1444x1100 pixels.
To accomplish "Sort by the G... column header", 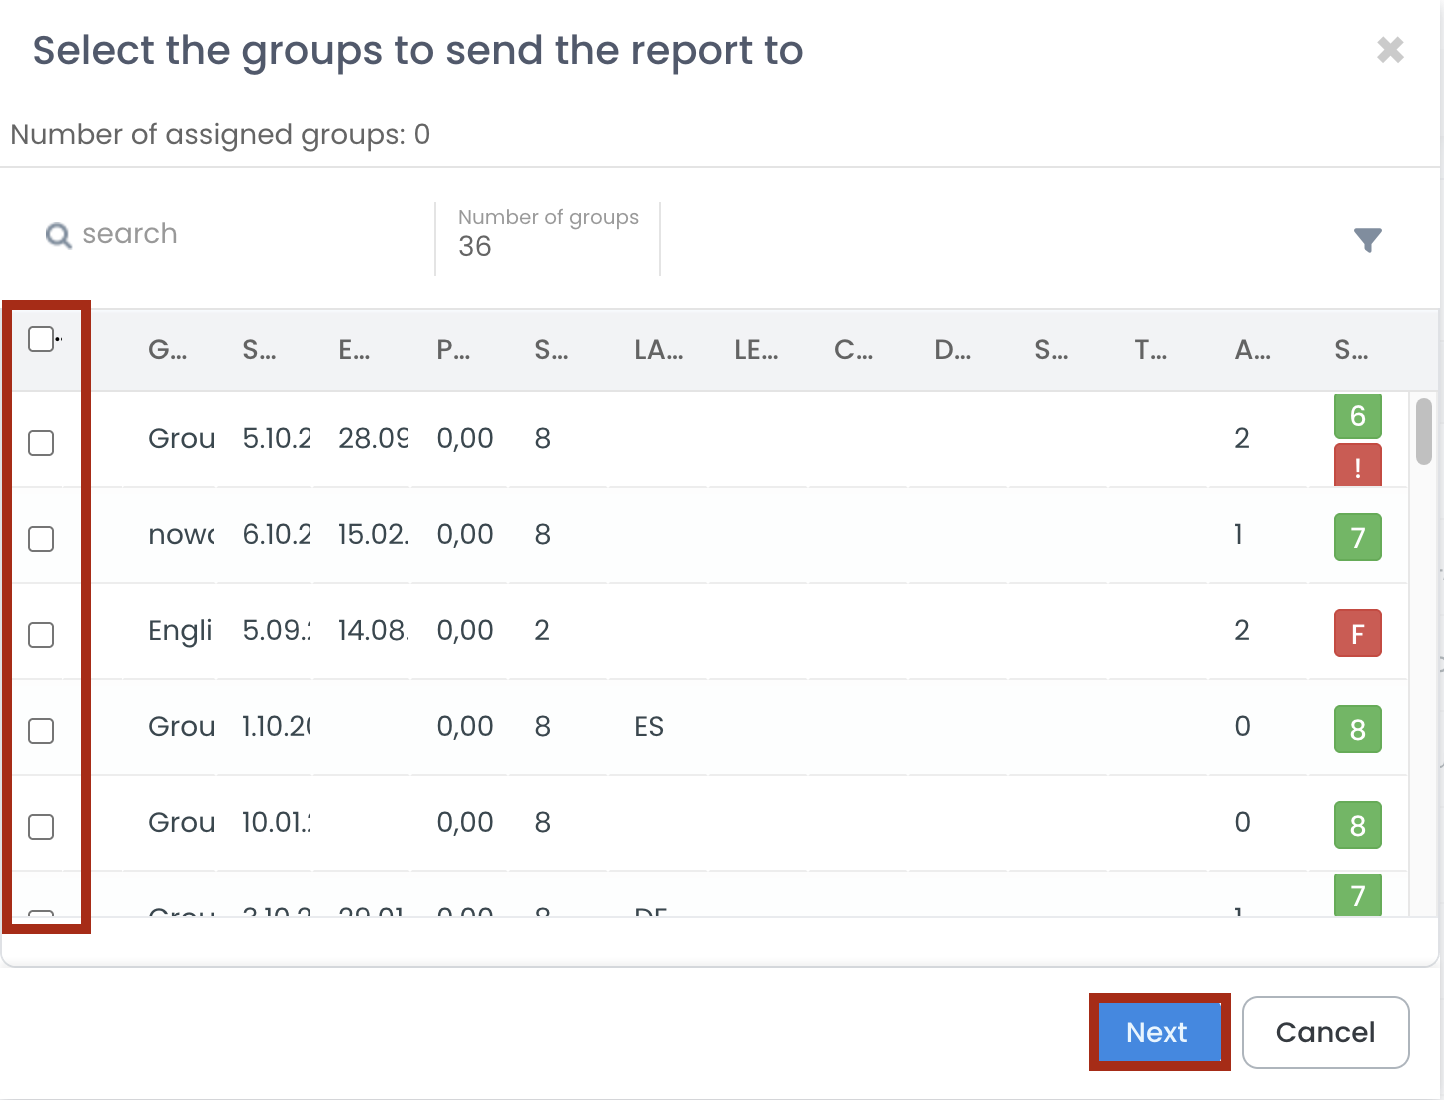I will (167, 350).
